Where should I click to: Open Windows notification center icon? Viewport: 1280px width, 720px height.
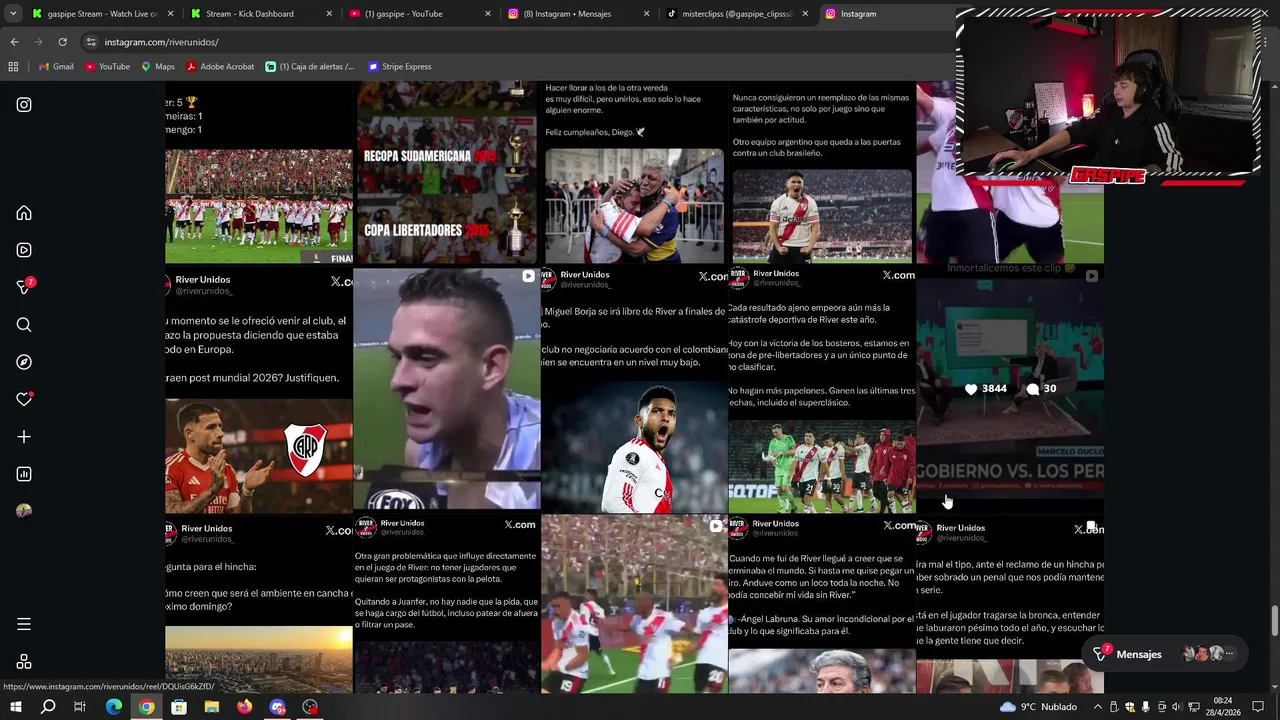[x=1257, y=707]
